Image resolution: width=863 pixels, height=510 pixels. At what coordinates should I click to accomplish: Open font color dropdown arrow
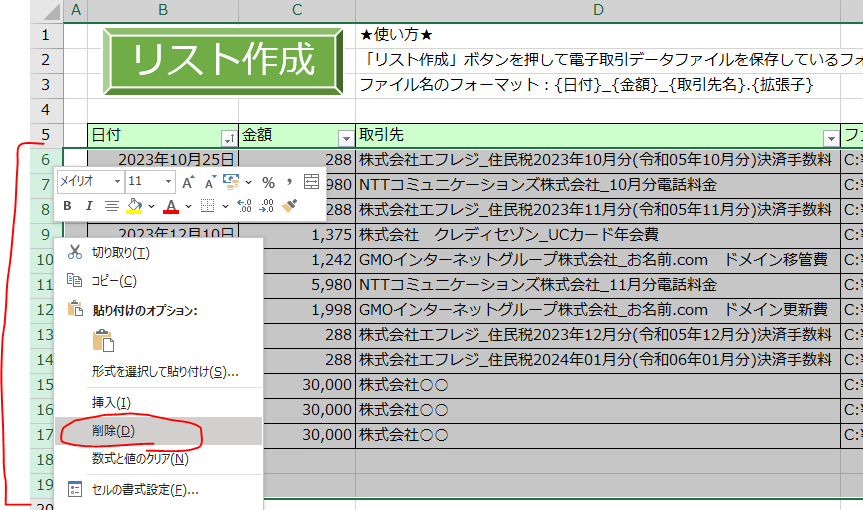coord(188,206)
